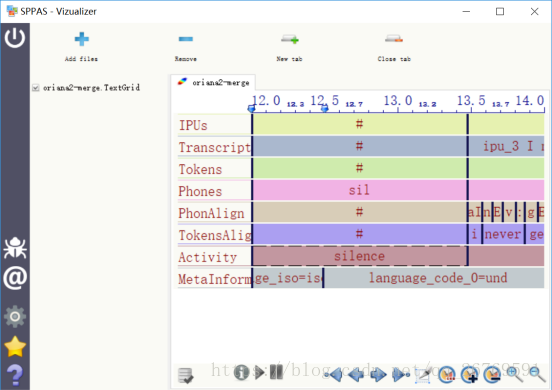The image size is (552, 390).
Task: Click vertical zoom in clock-plus icon
Action: [x=469, y=375]
